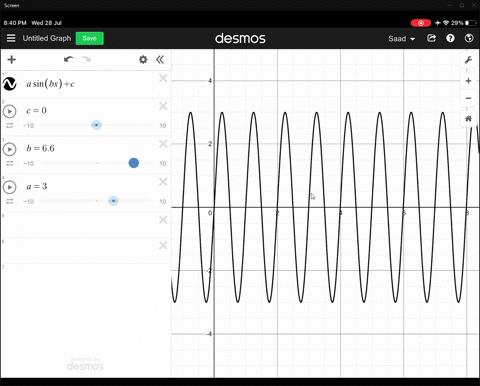Reset graph to default home view
This screenshot has width=480, height=386.
468,119
